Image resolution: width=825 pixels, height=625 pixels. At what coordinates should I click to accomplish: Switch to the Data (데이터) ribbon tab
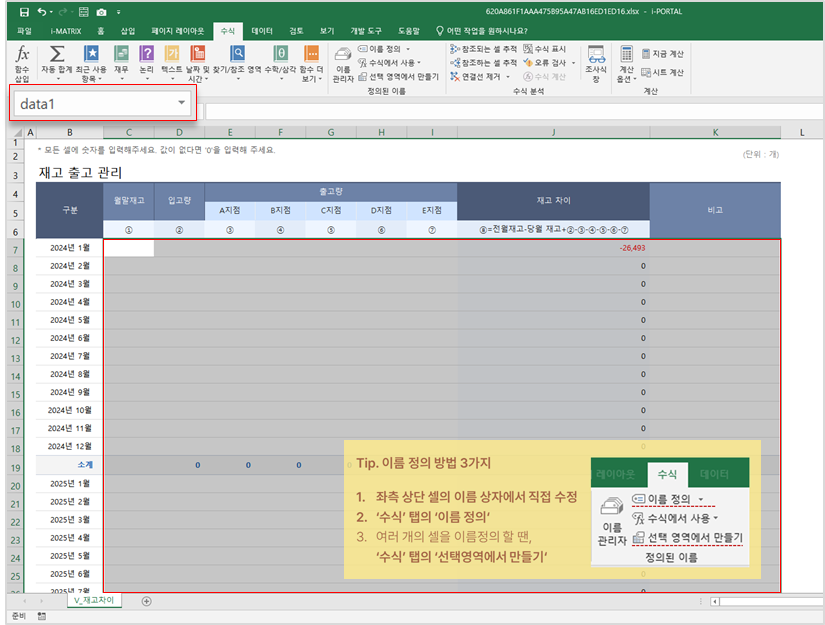coord(262,31)
